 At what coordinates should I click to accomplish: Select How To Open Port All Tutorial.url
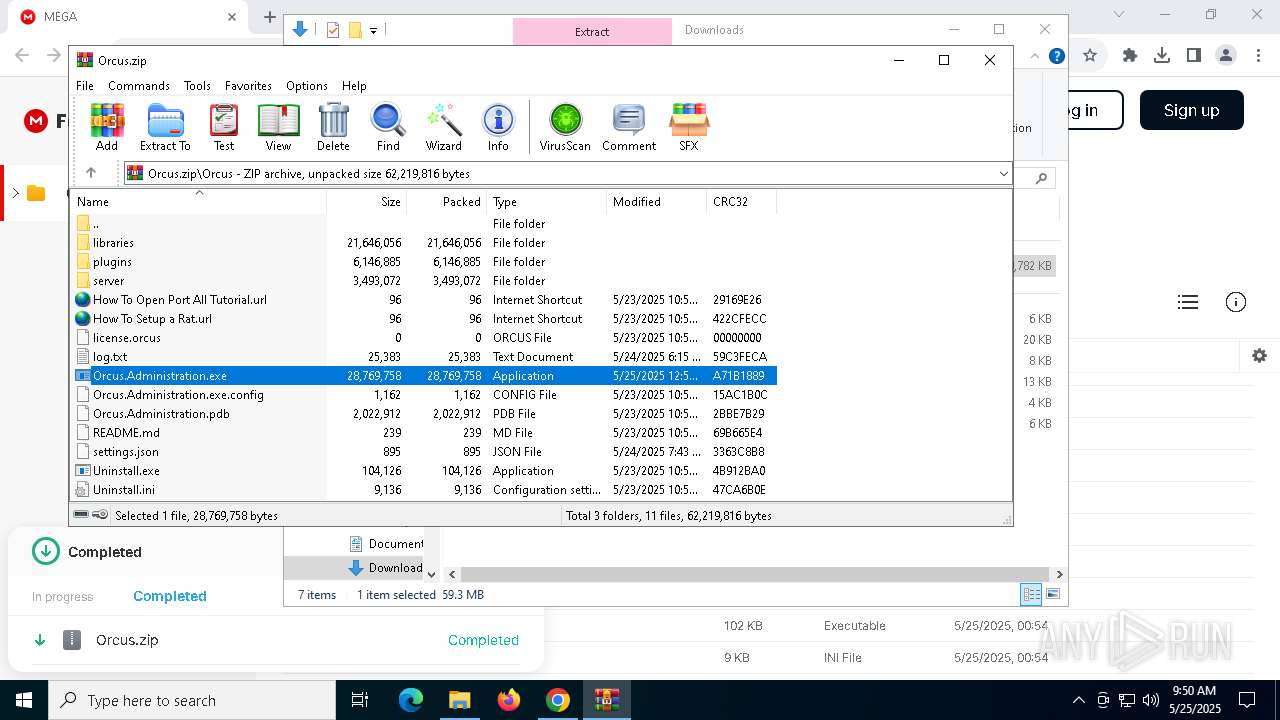424,300
